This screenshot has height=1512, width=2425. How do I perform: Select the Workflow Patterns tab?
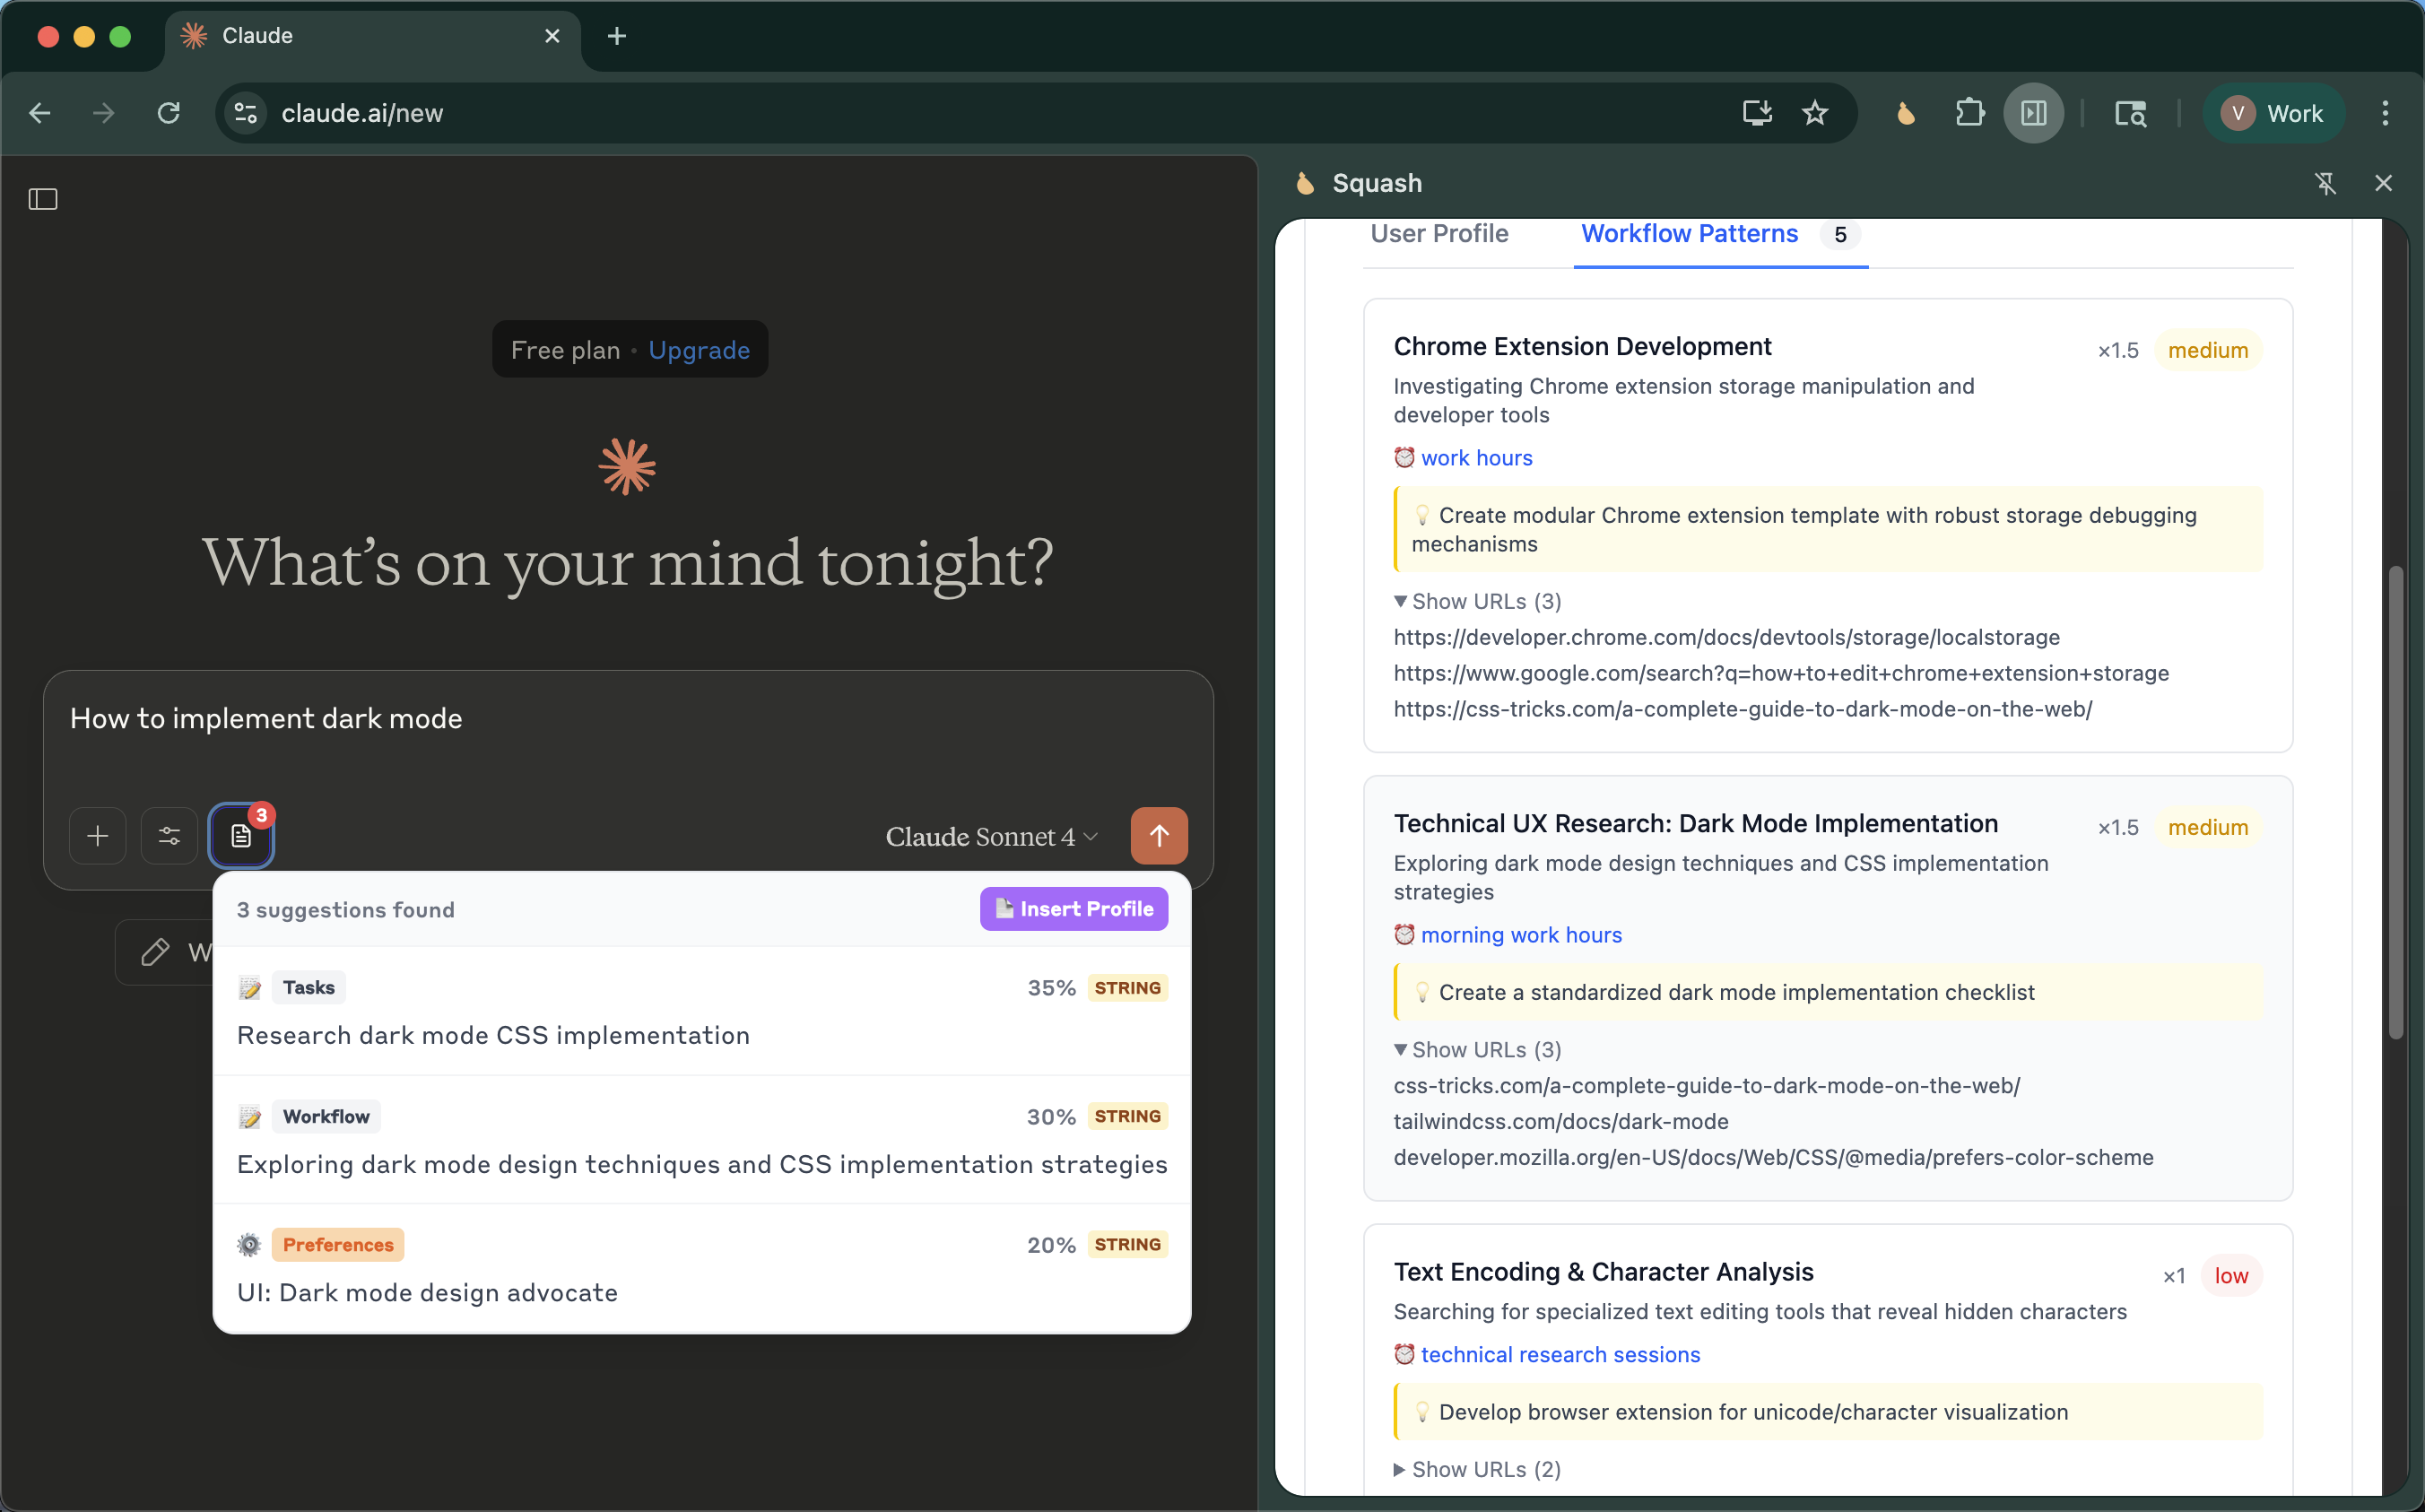pyautogui.click(x=1689, y=234)
